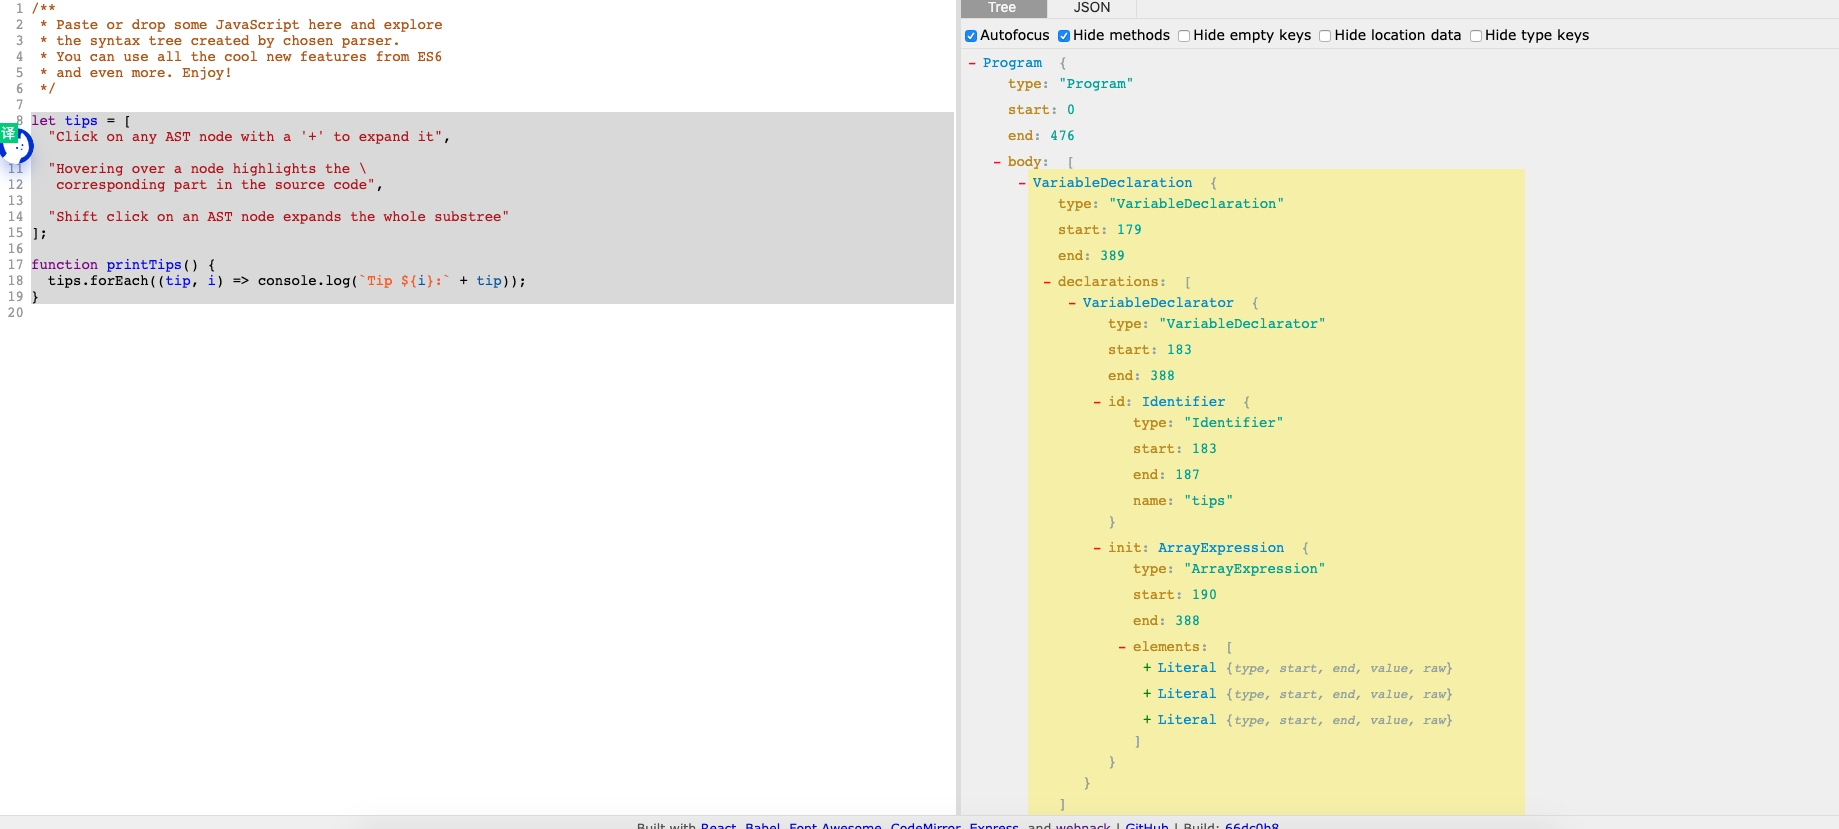Click the tips.forEach code line

tap(287, 281)
